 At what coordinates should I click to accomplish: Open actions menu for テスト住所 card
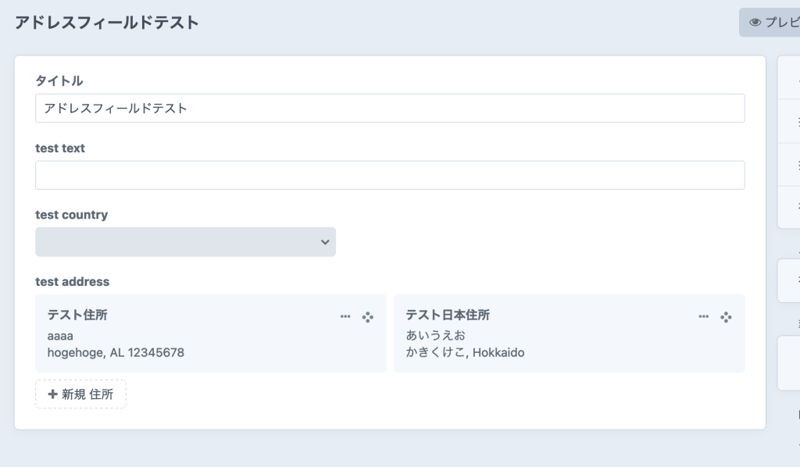[345, 316]
